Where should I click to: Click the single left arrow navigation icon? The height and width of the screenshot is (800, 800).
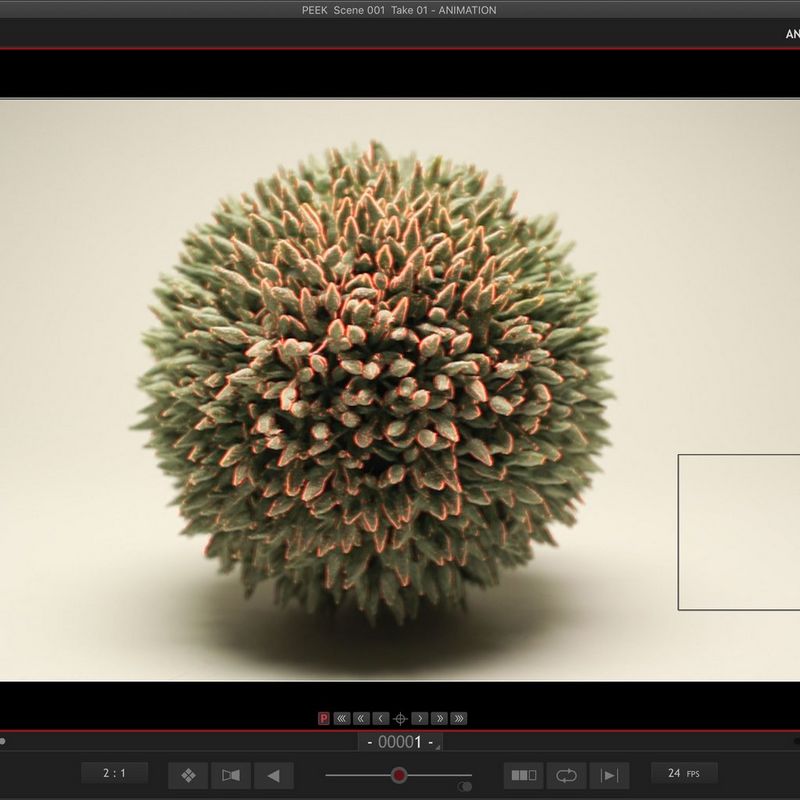pyautogui.click(x=381, y=717)
